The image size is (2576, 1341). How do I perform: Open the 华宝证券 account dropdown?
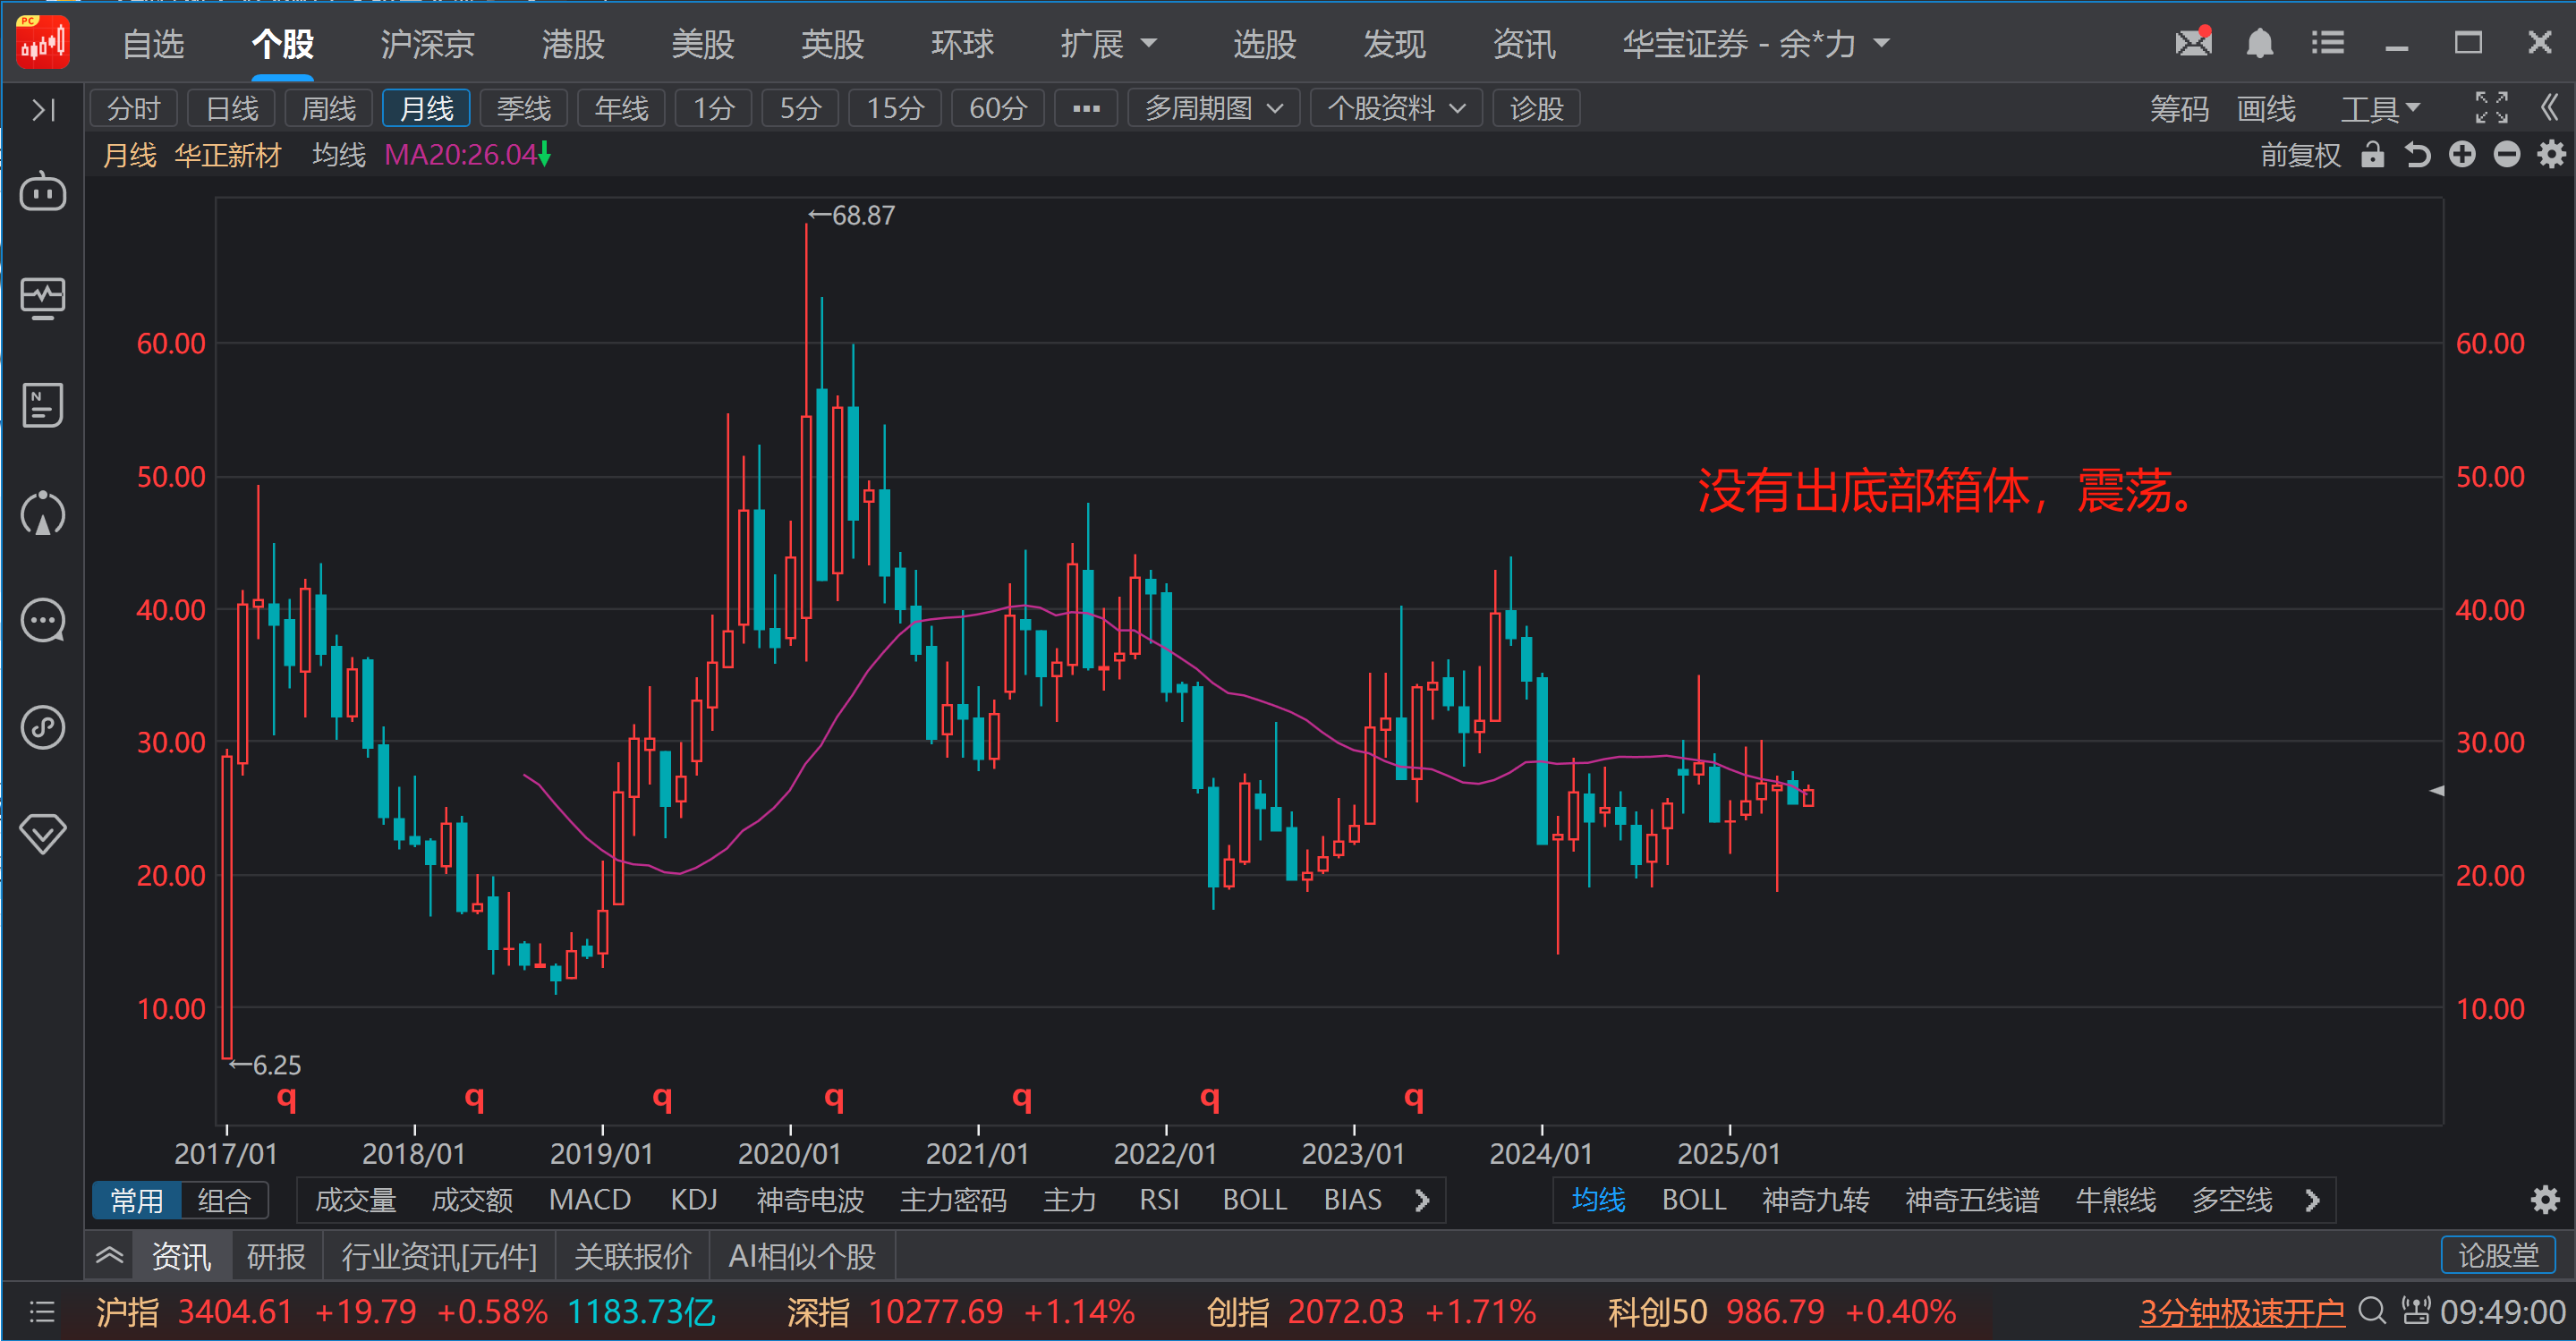tap(1756, 43)
